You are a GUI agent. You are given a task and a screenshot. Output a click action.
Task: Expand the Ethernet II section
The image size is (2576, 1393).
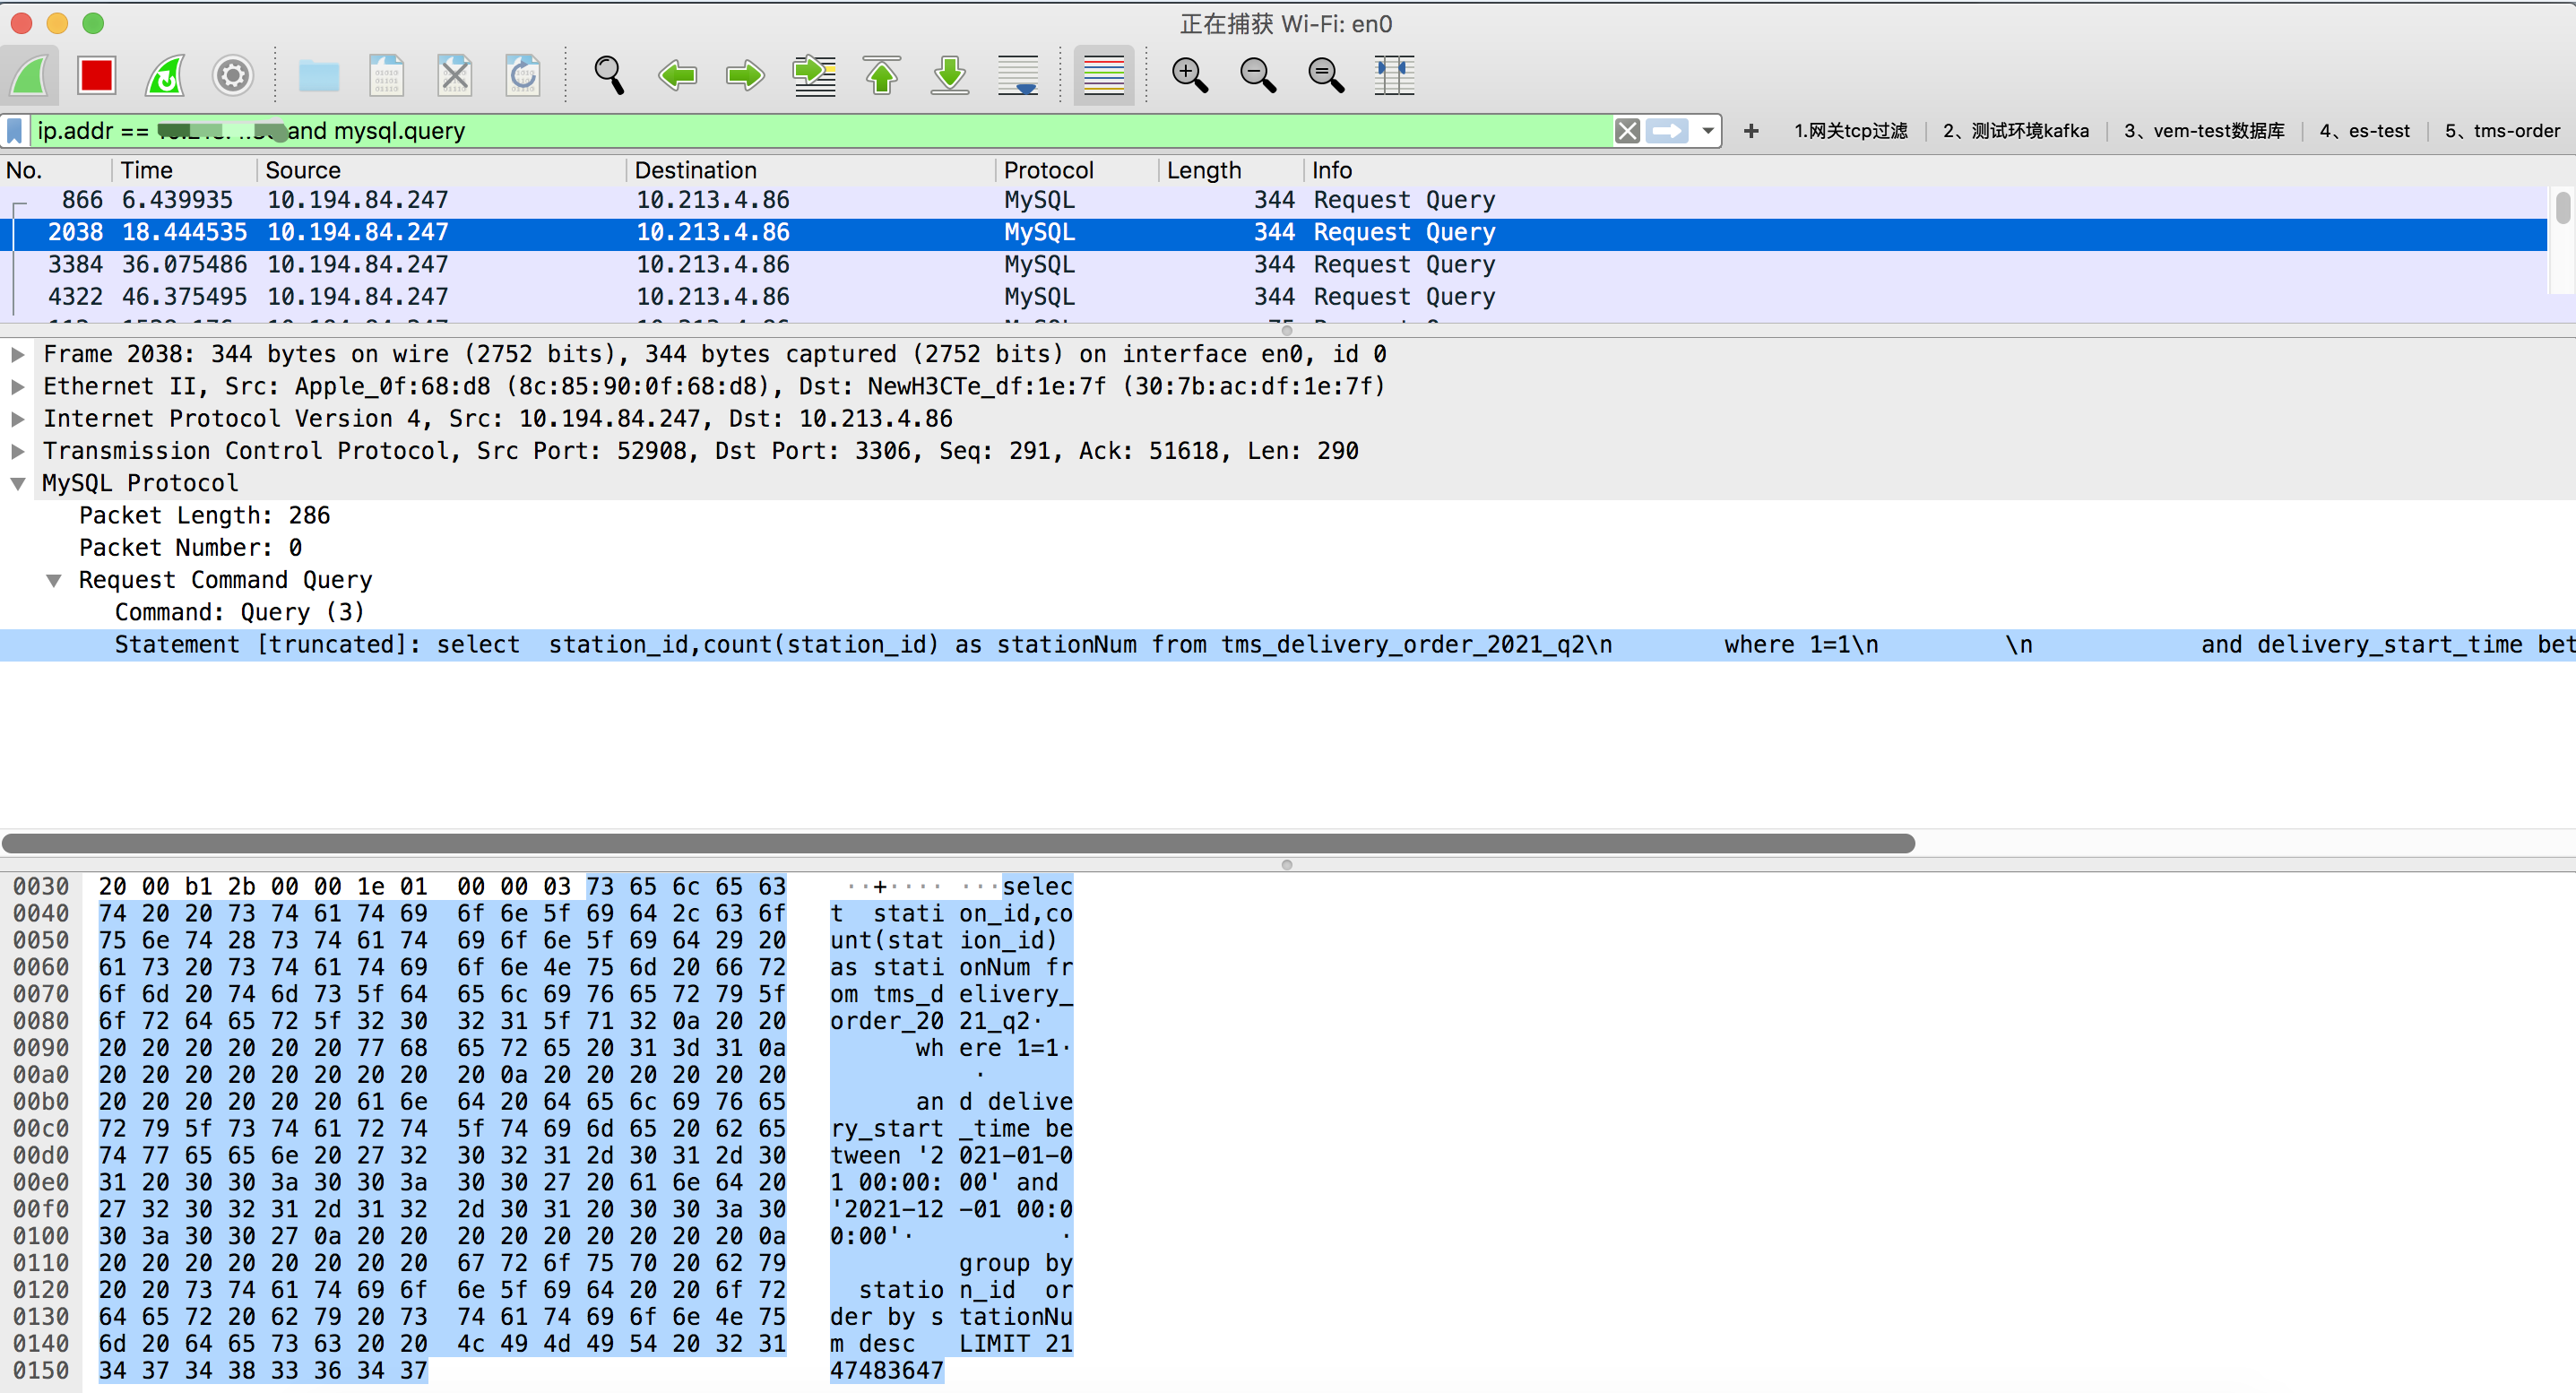pyautogui.click(x=18, y=386)
